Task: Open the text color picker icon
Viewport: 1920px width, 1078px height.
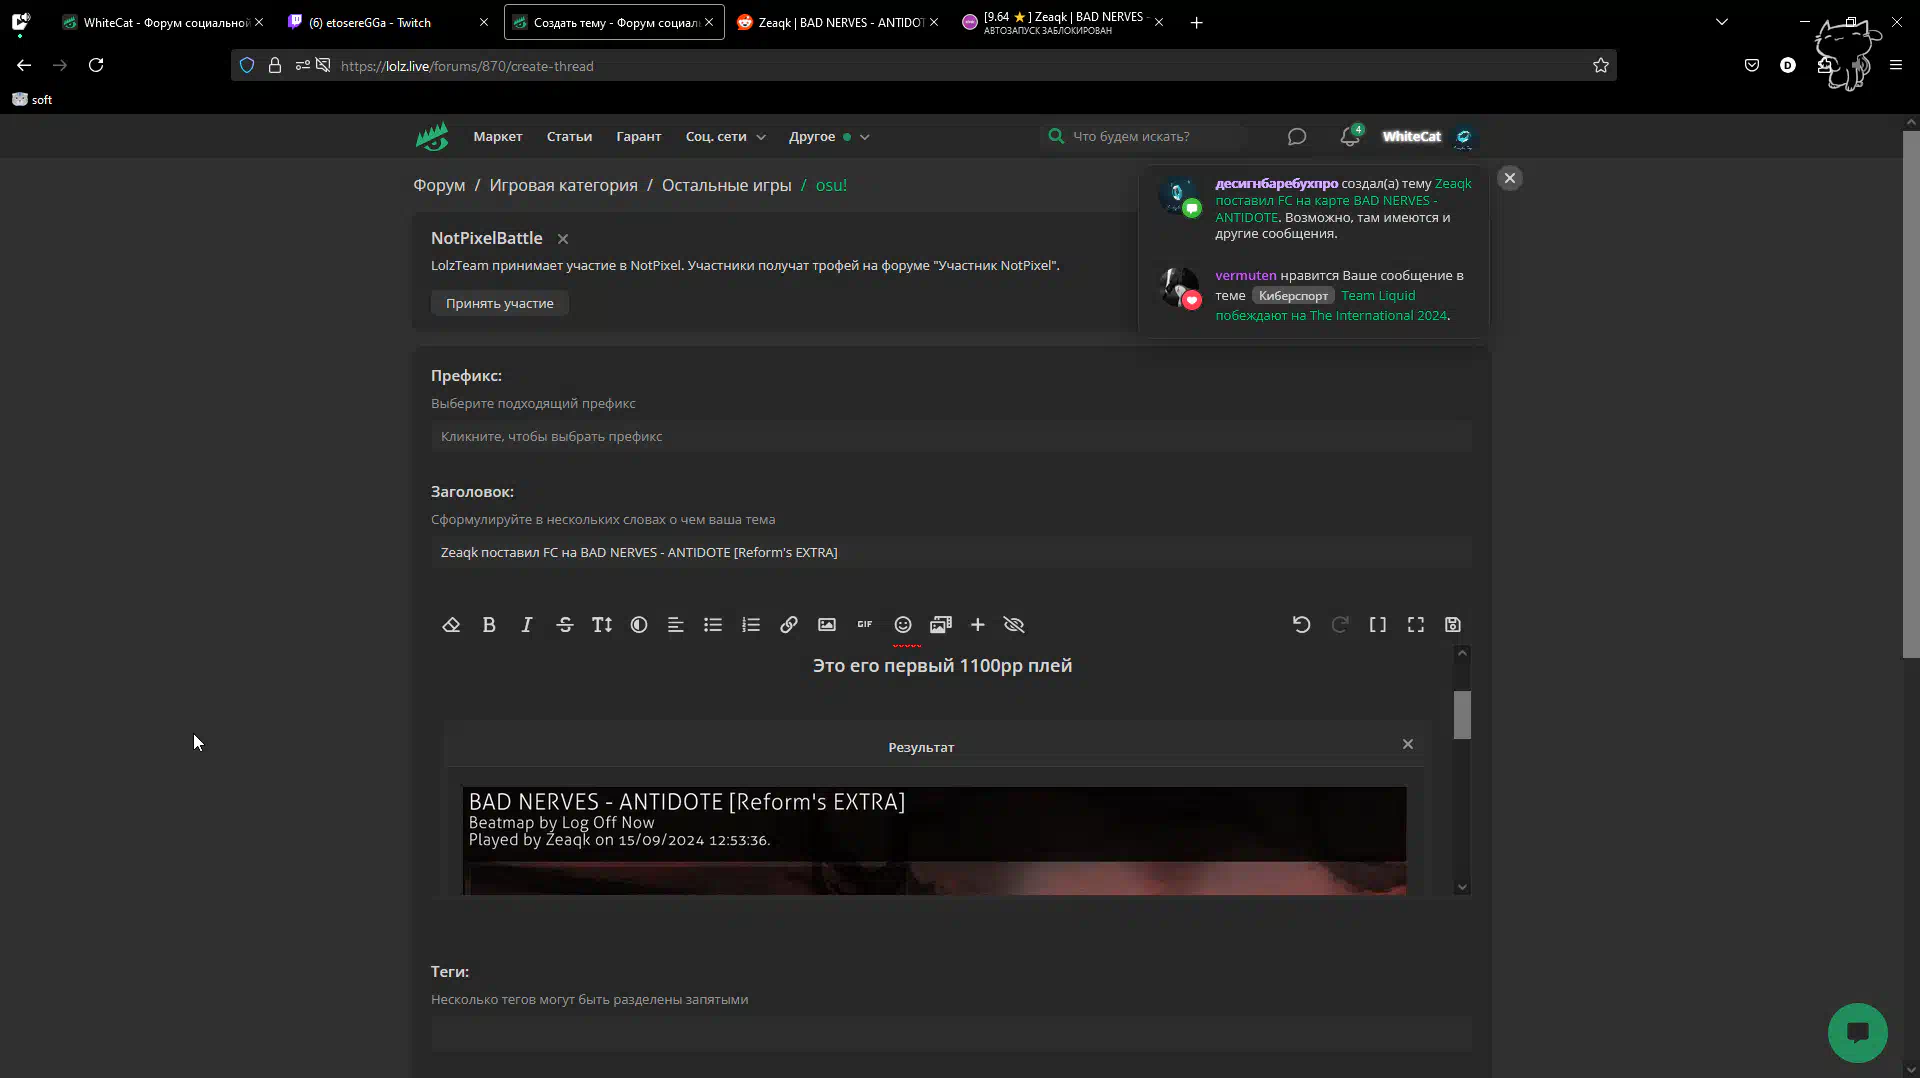Action: (x=639, y=625)
